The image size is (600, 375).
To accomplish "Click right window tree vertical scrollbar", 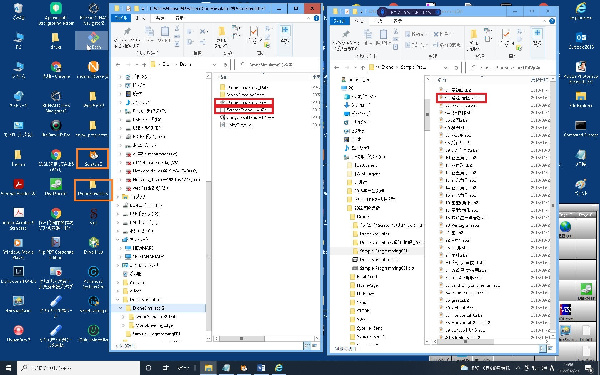I will (427, 114).
